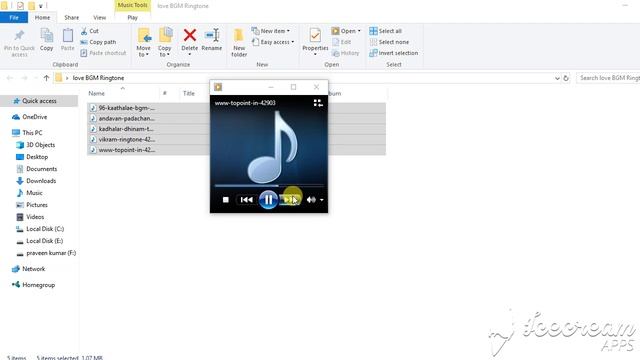This screenshot has width=640, height=360.
Task: Click Copy path
Action: [x=98, y=42]
